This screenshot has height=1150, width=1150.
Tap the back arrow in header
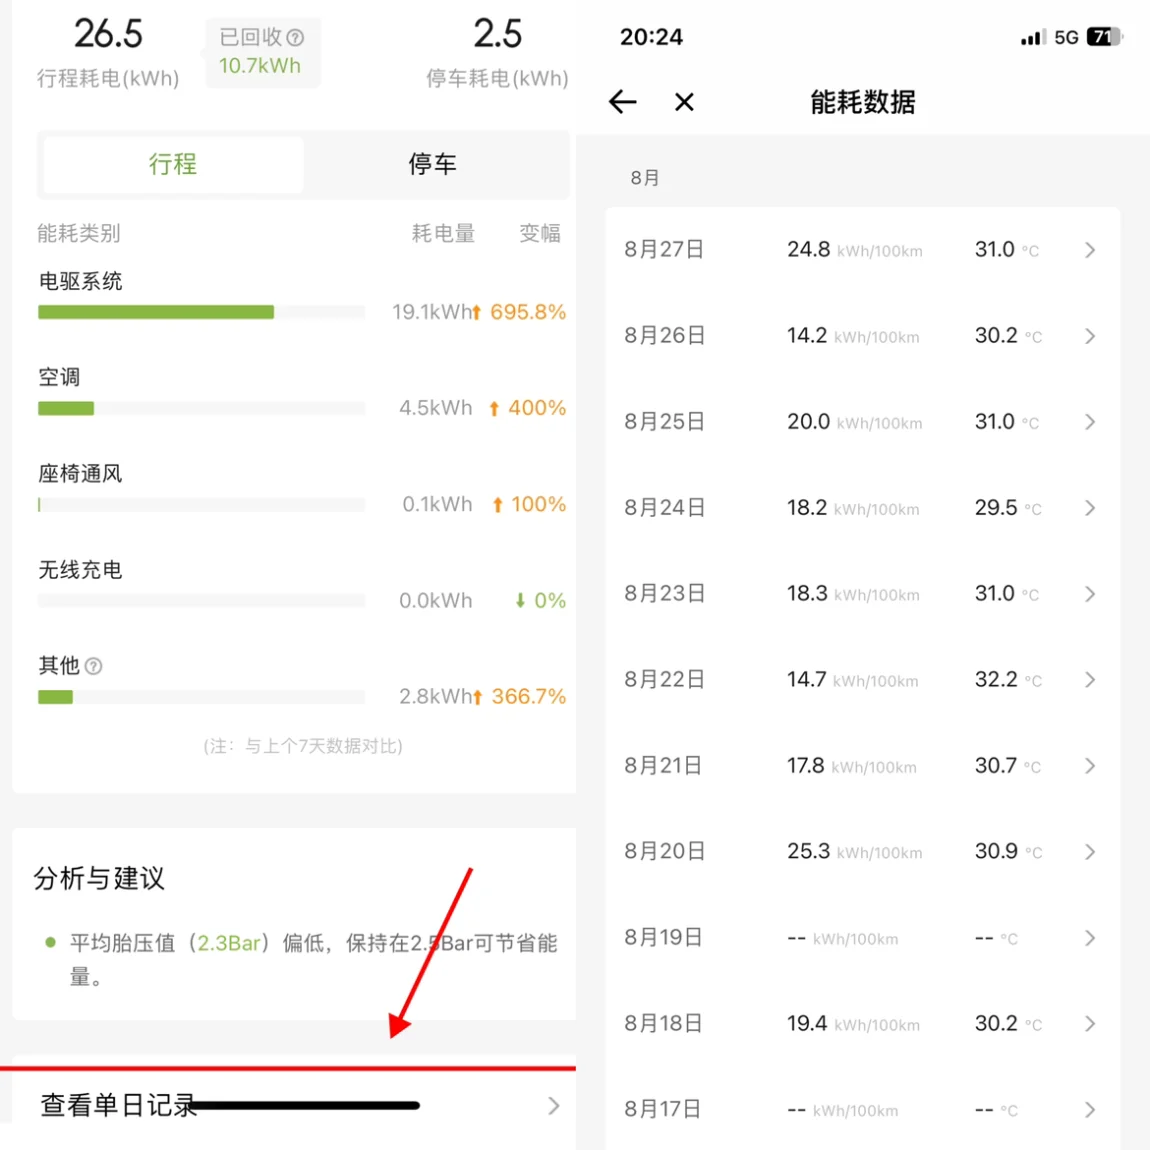(x=623, y=102)
